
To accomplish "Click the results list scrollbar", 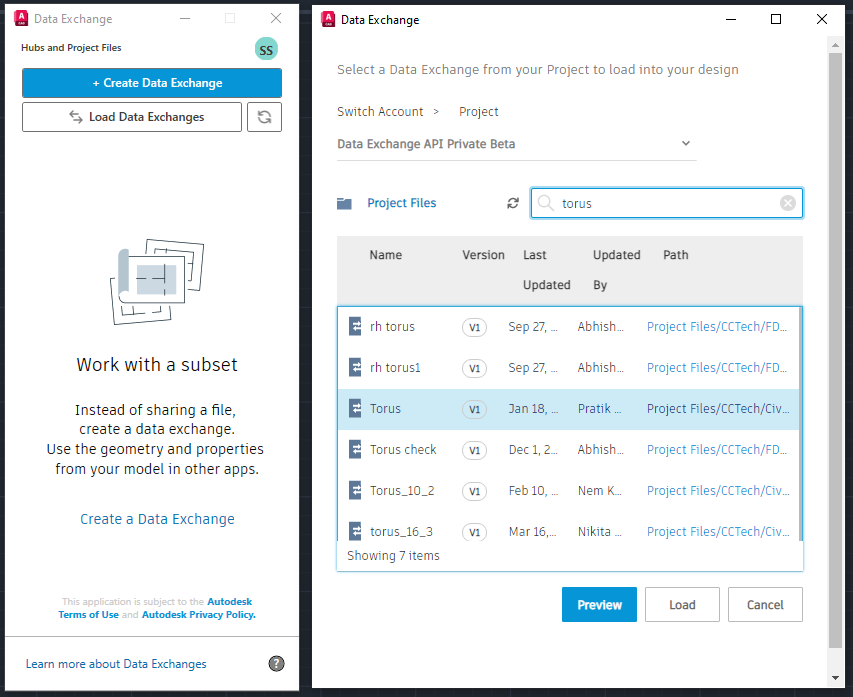I will point(800,424).
